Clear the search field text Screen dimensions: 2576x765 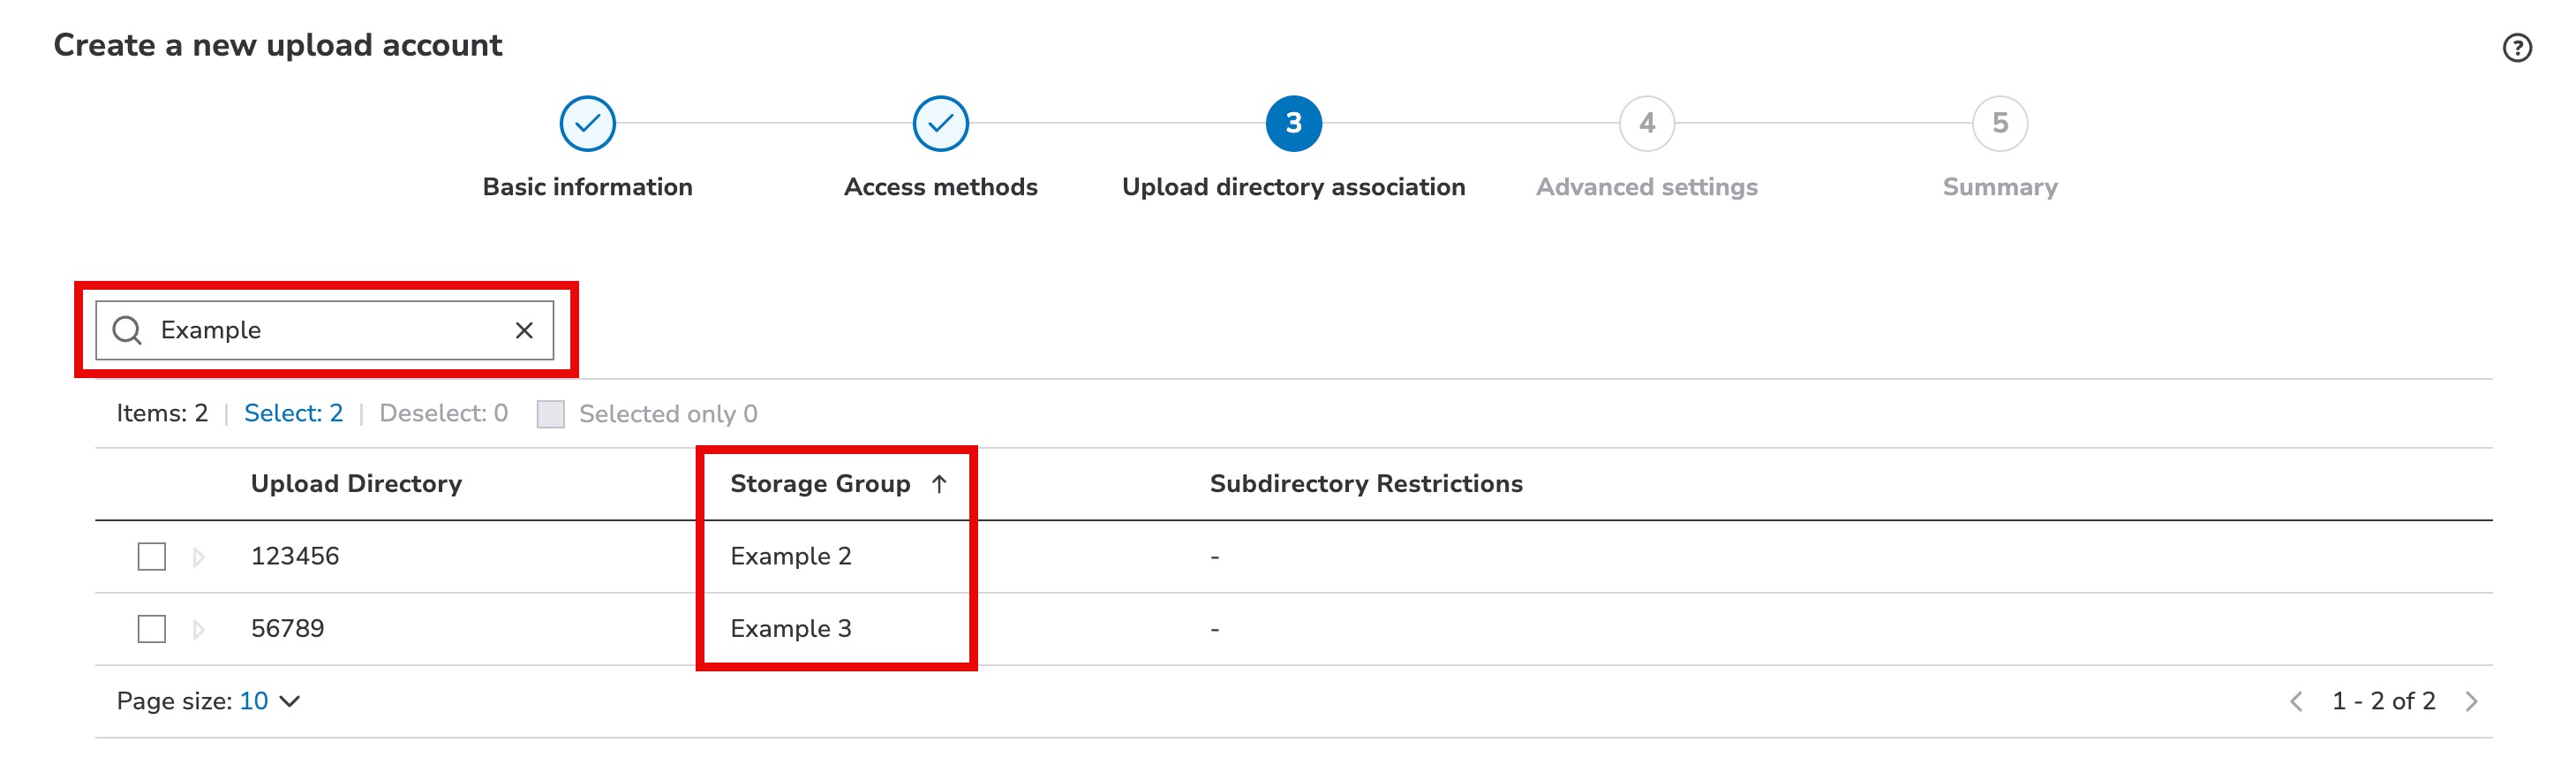pyautogui.click(x=524, y=330)
